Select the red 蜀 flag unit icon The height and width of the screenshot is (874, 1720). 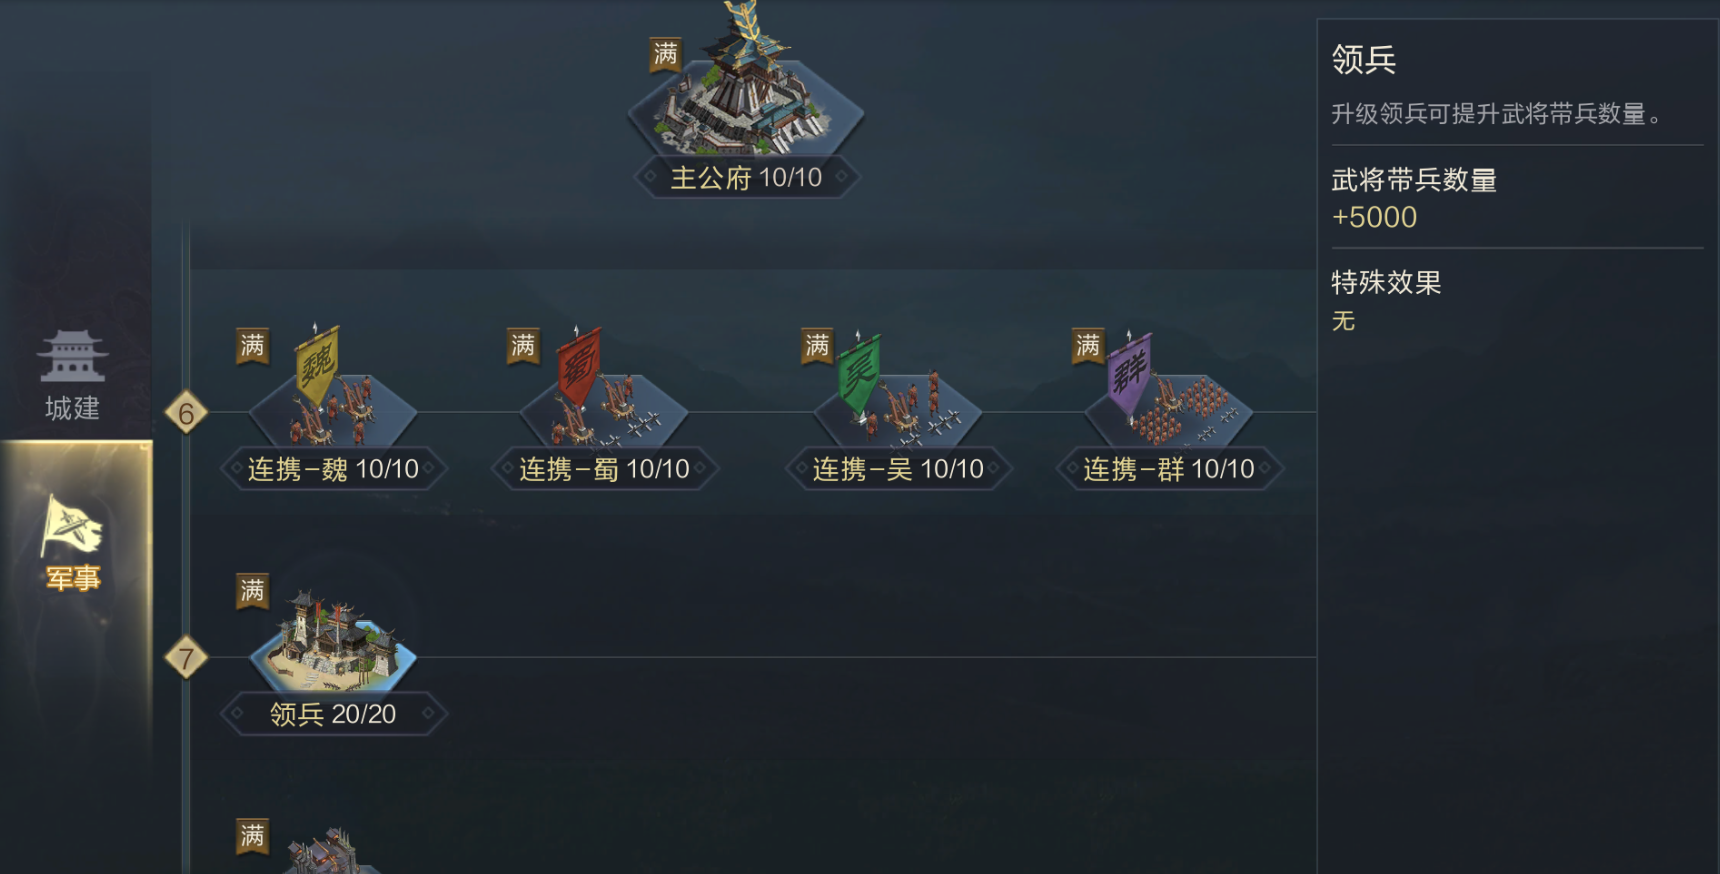point(604,388)
